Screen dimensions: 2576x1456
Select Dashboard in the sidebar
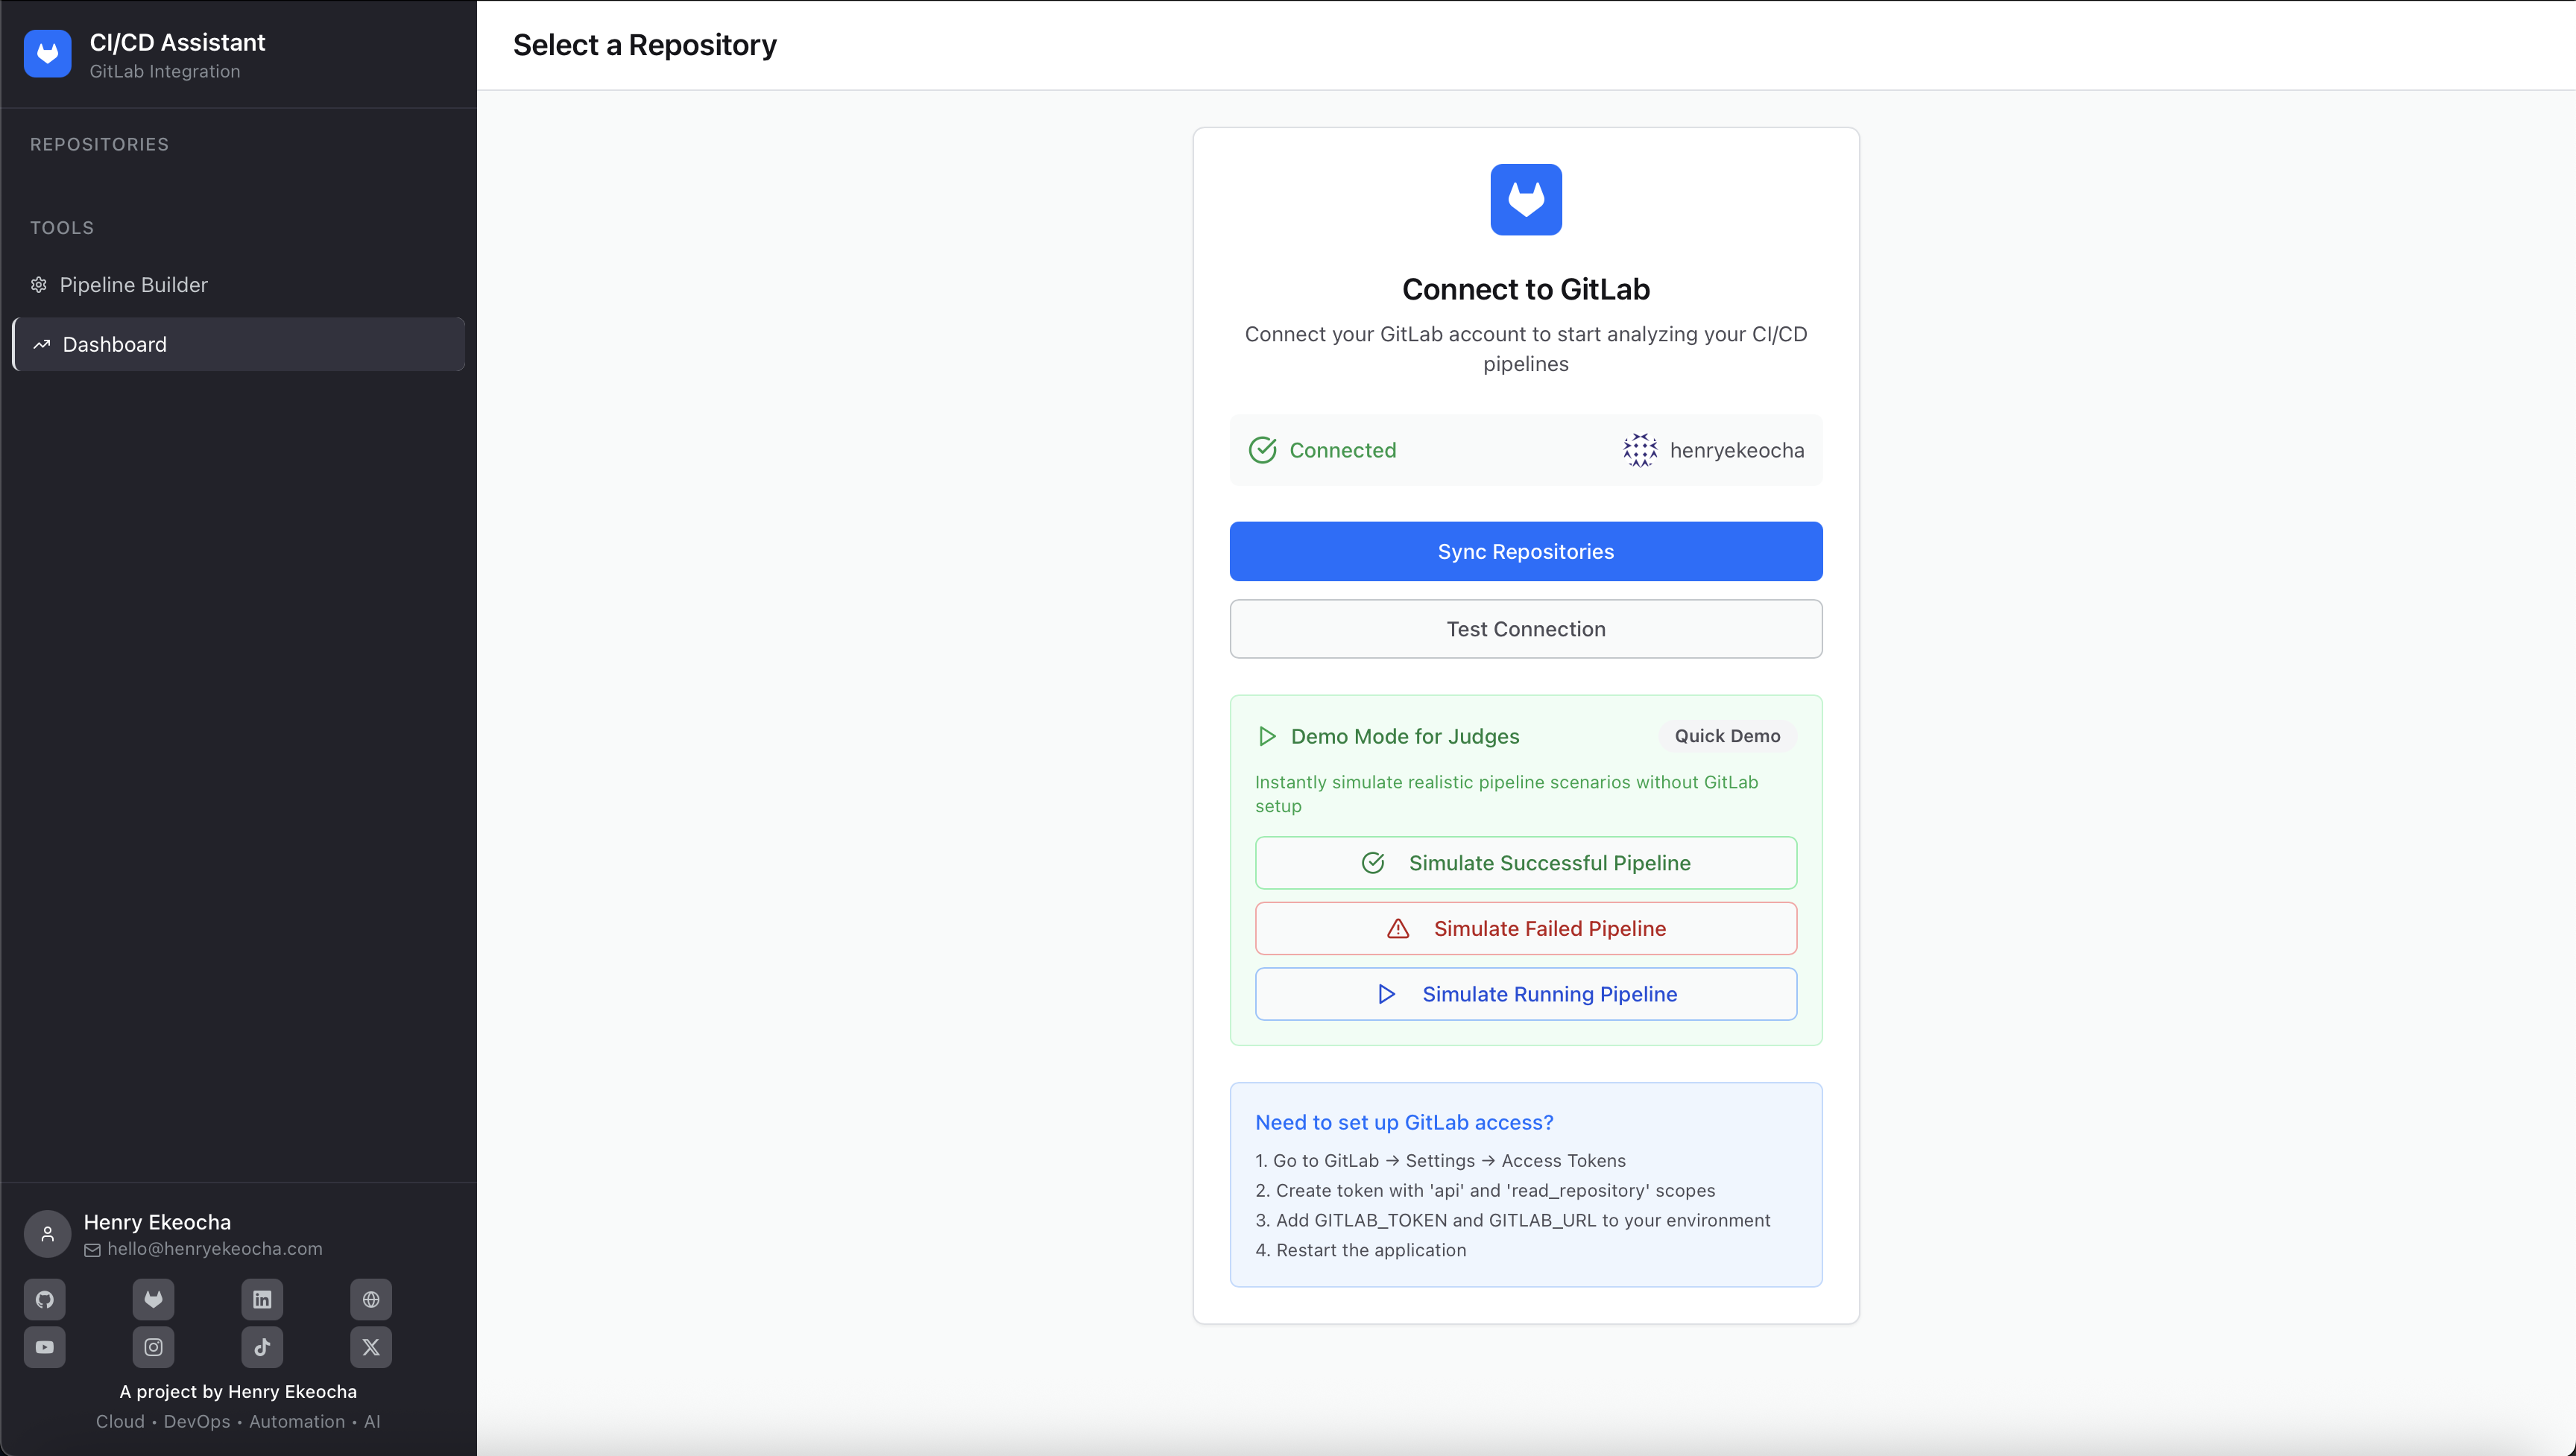114,344
